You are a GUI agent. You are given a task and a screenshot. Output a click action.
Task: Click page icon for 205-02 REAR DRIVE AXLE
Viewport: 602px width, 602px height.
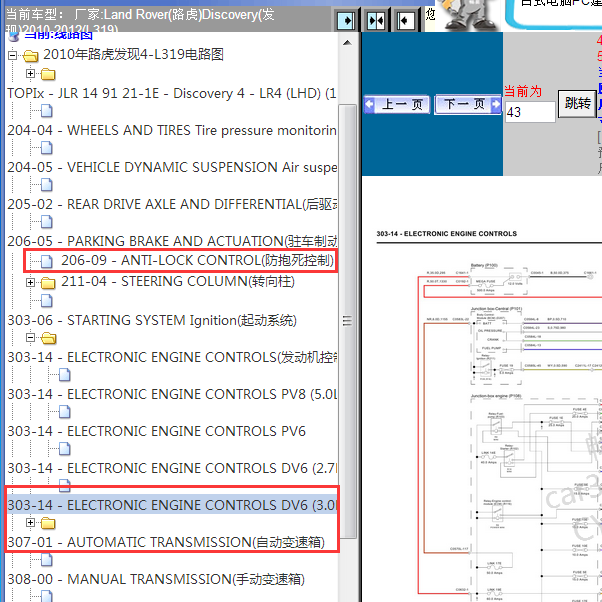coord(46,185)
